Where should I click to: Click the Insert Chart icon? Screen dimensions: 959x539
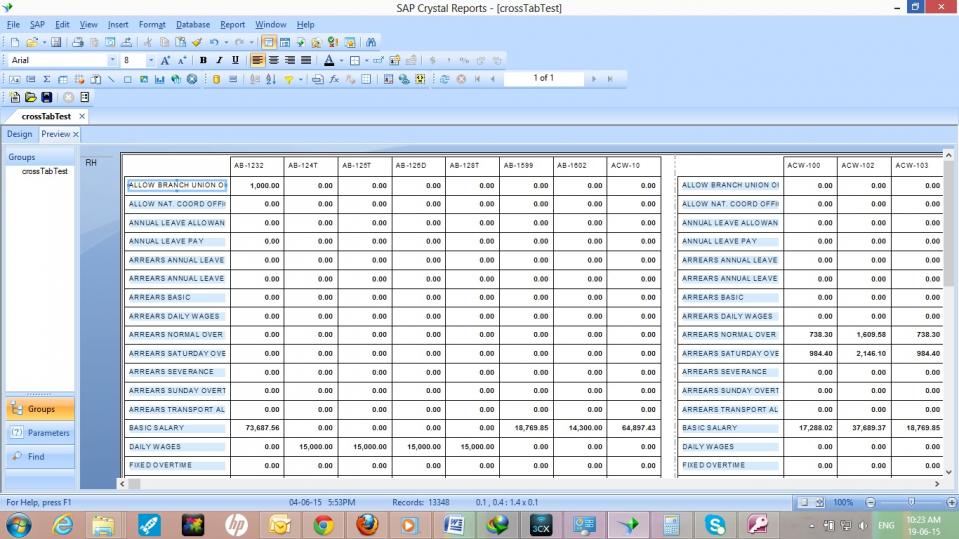pyautogui.click(x=160, y=79)
